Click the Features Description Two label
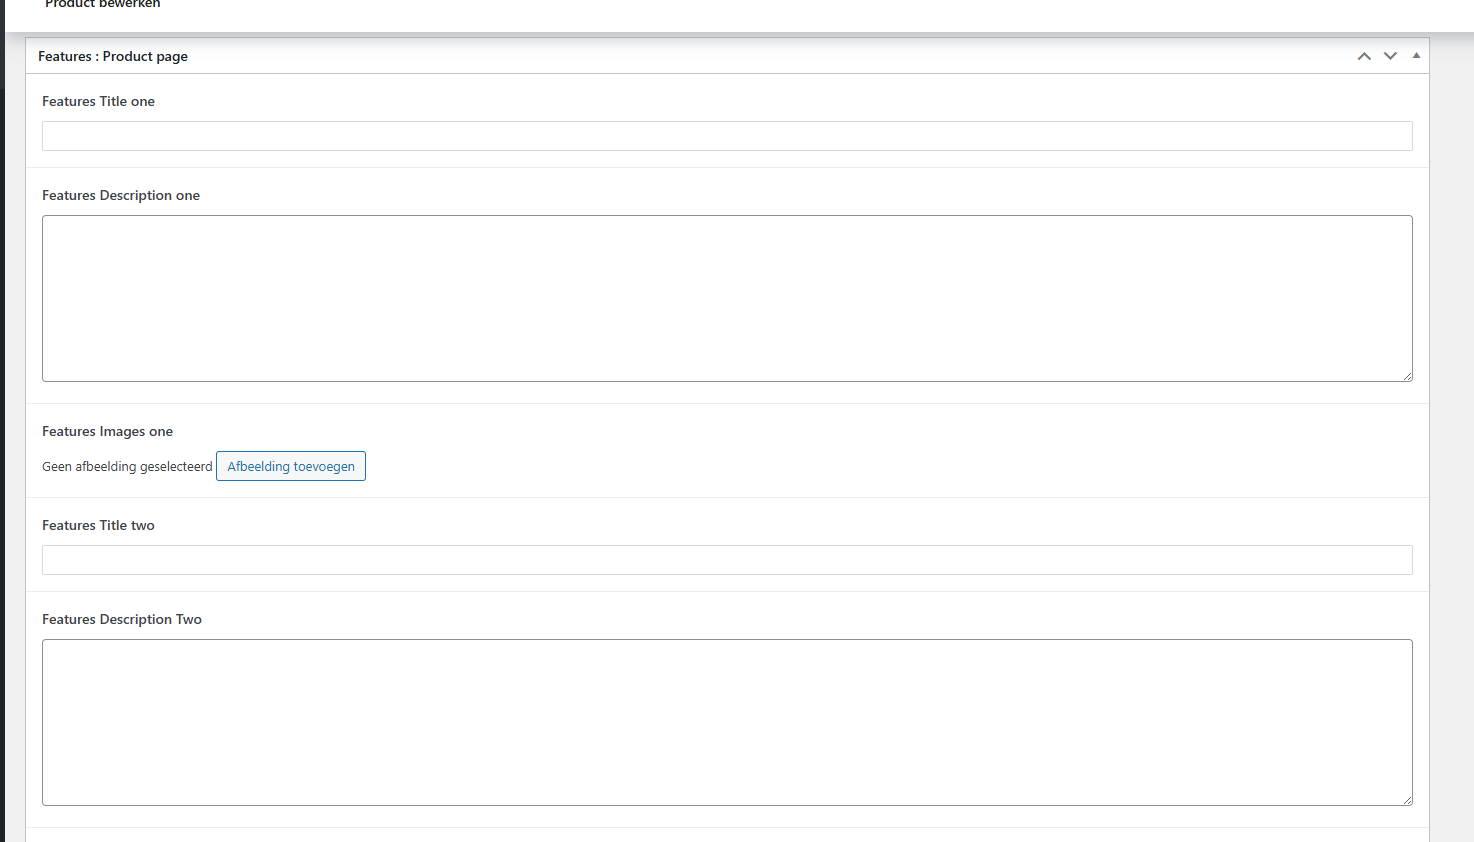This screenshot has width=1474, height=842. pos(122,619)
